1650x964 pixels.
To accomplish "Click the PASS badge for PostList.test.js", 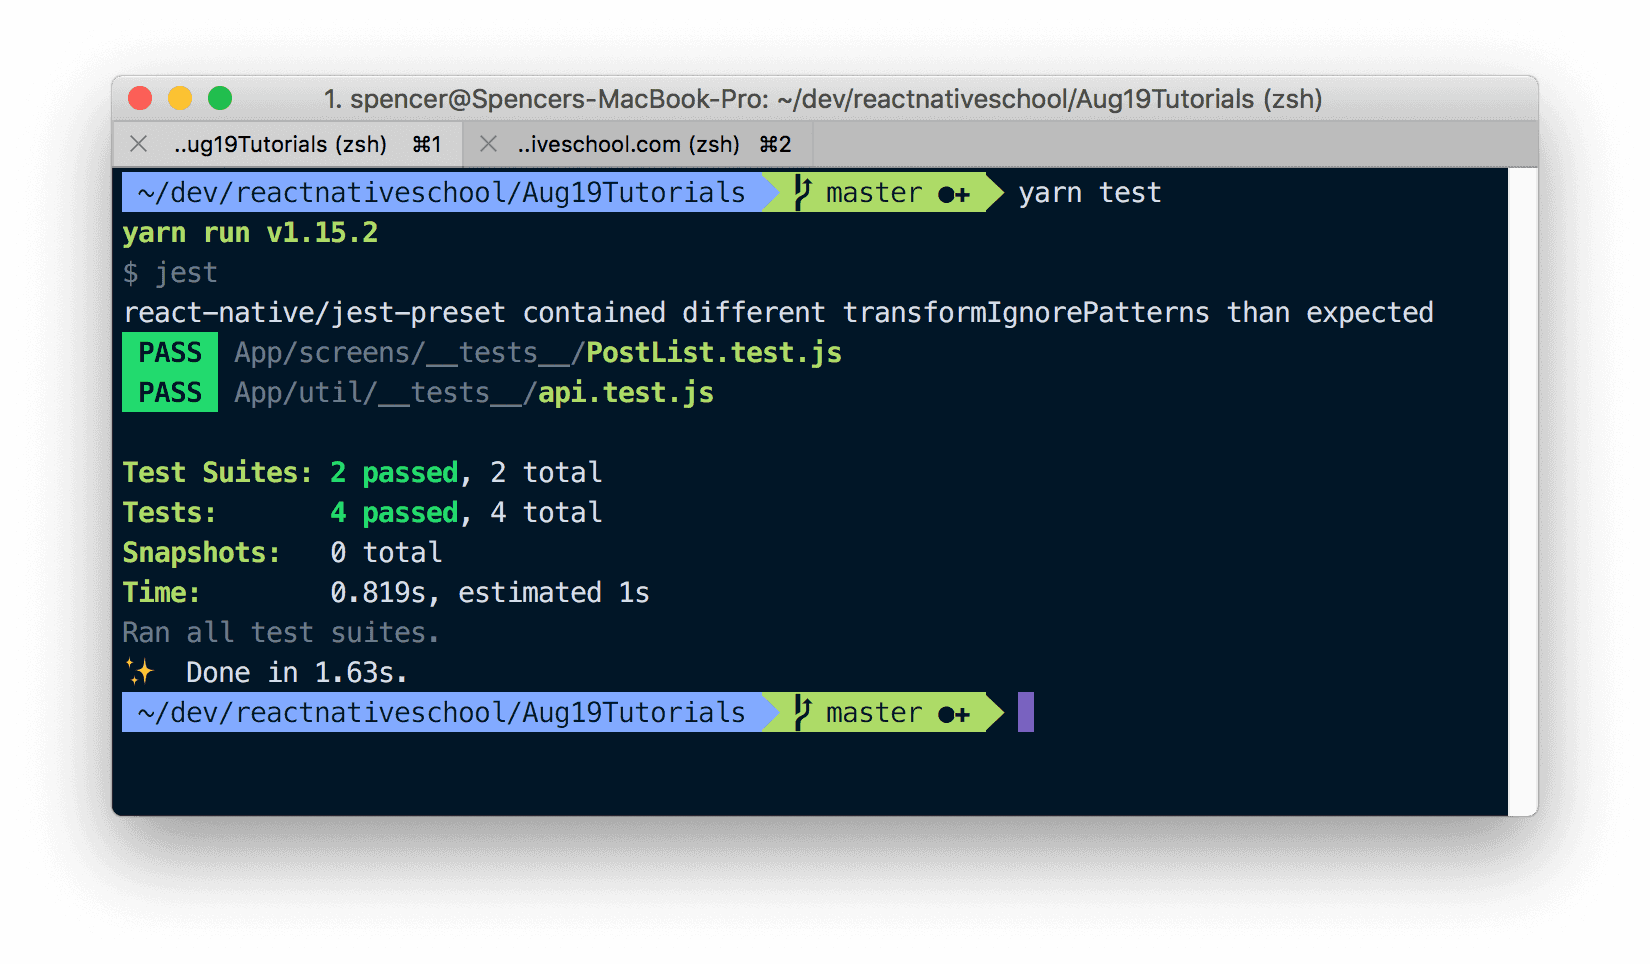I will 170,352.
